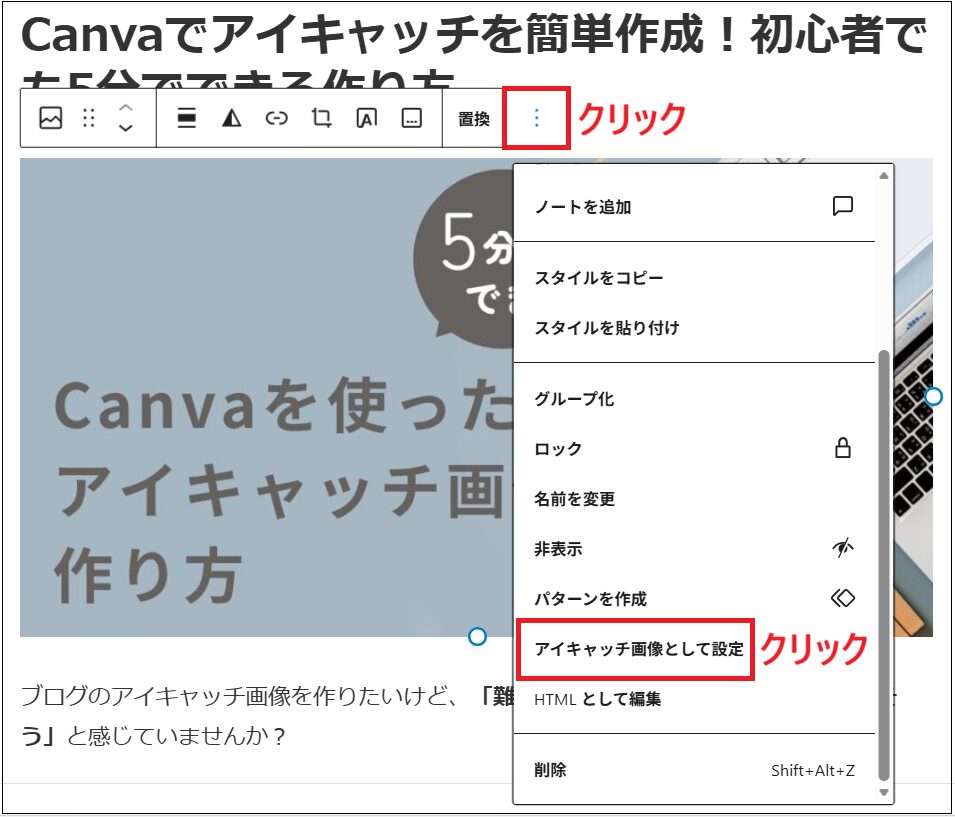Open the block alignment tool
Screen dimensions: 955x817
tap(186, 118)
